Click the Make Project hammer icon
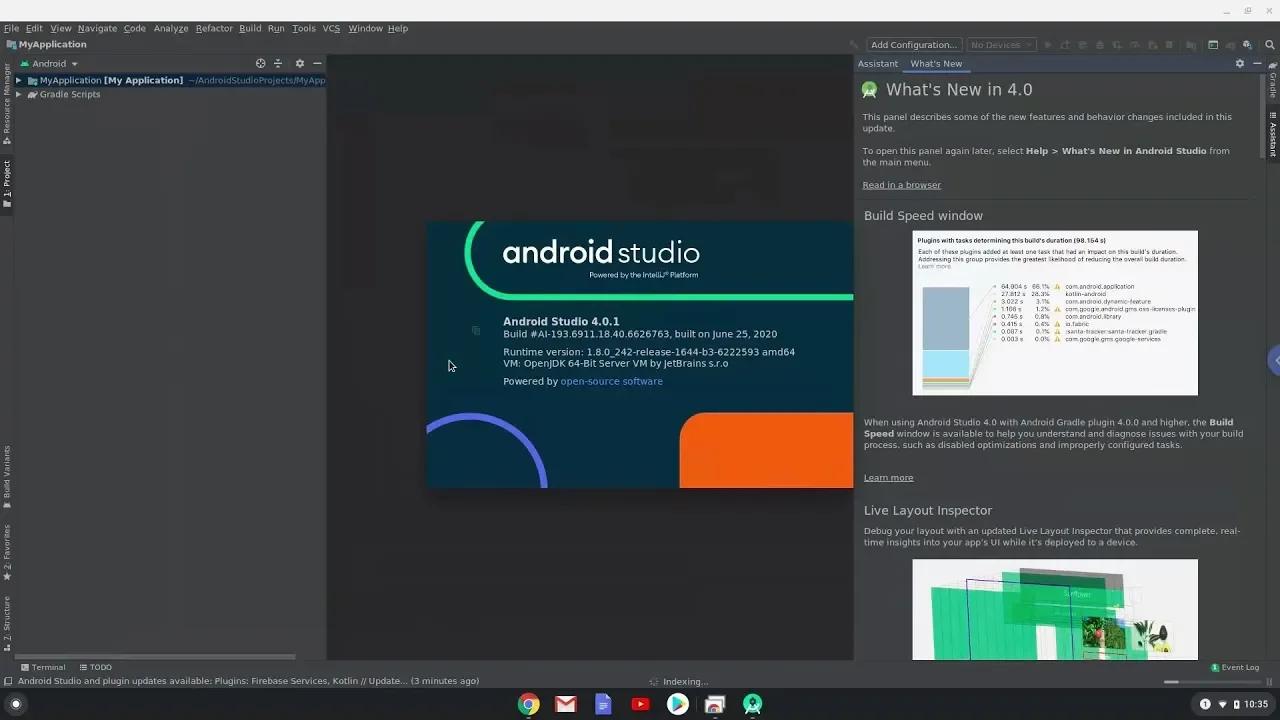Screen dimensions: 1280x720 853,45
